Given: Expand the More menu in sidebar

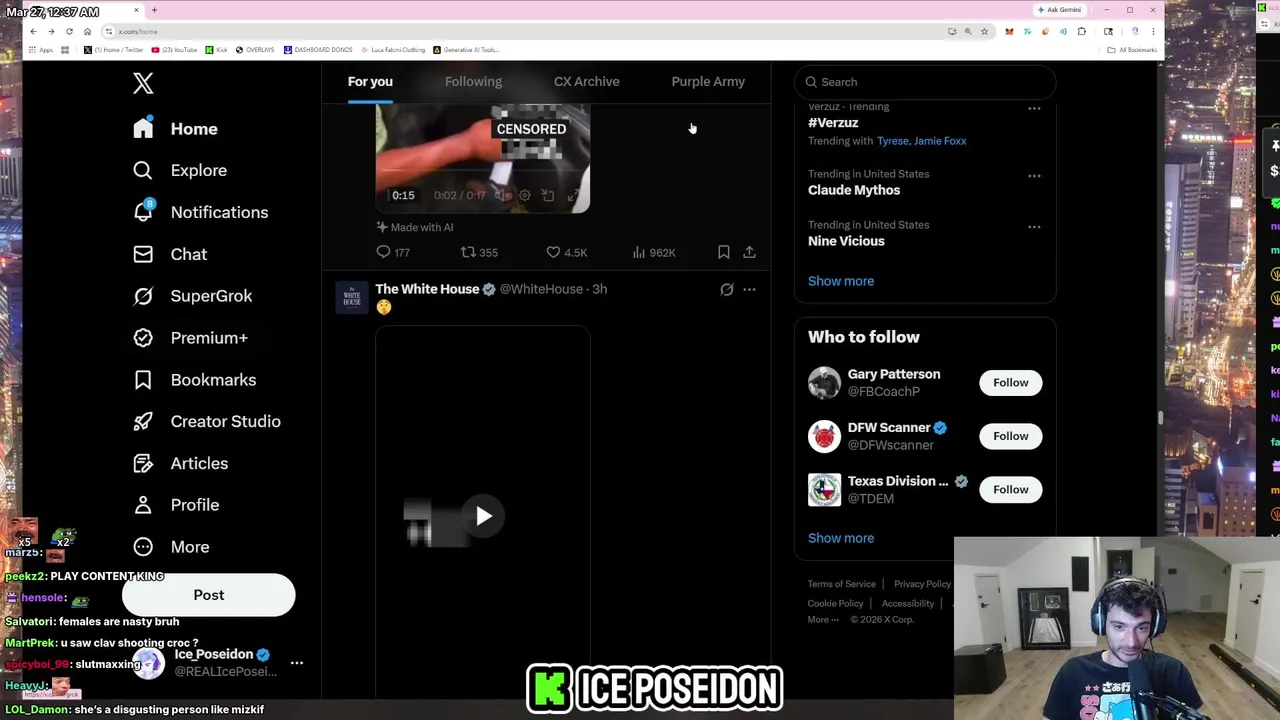Looking at the screenshot, I should coord(171,547).
